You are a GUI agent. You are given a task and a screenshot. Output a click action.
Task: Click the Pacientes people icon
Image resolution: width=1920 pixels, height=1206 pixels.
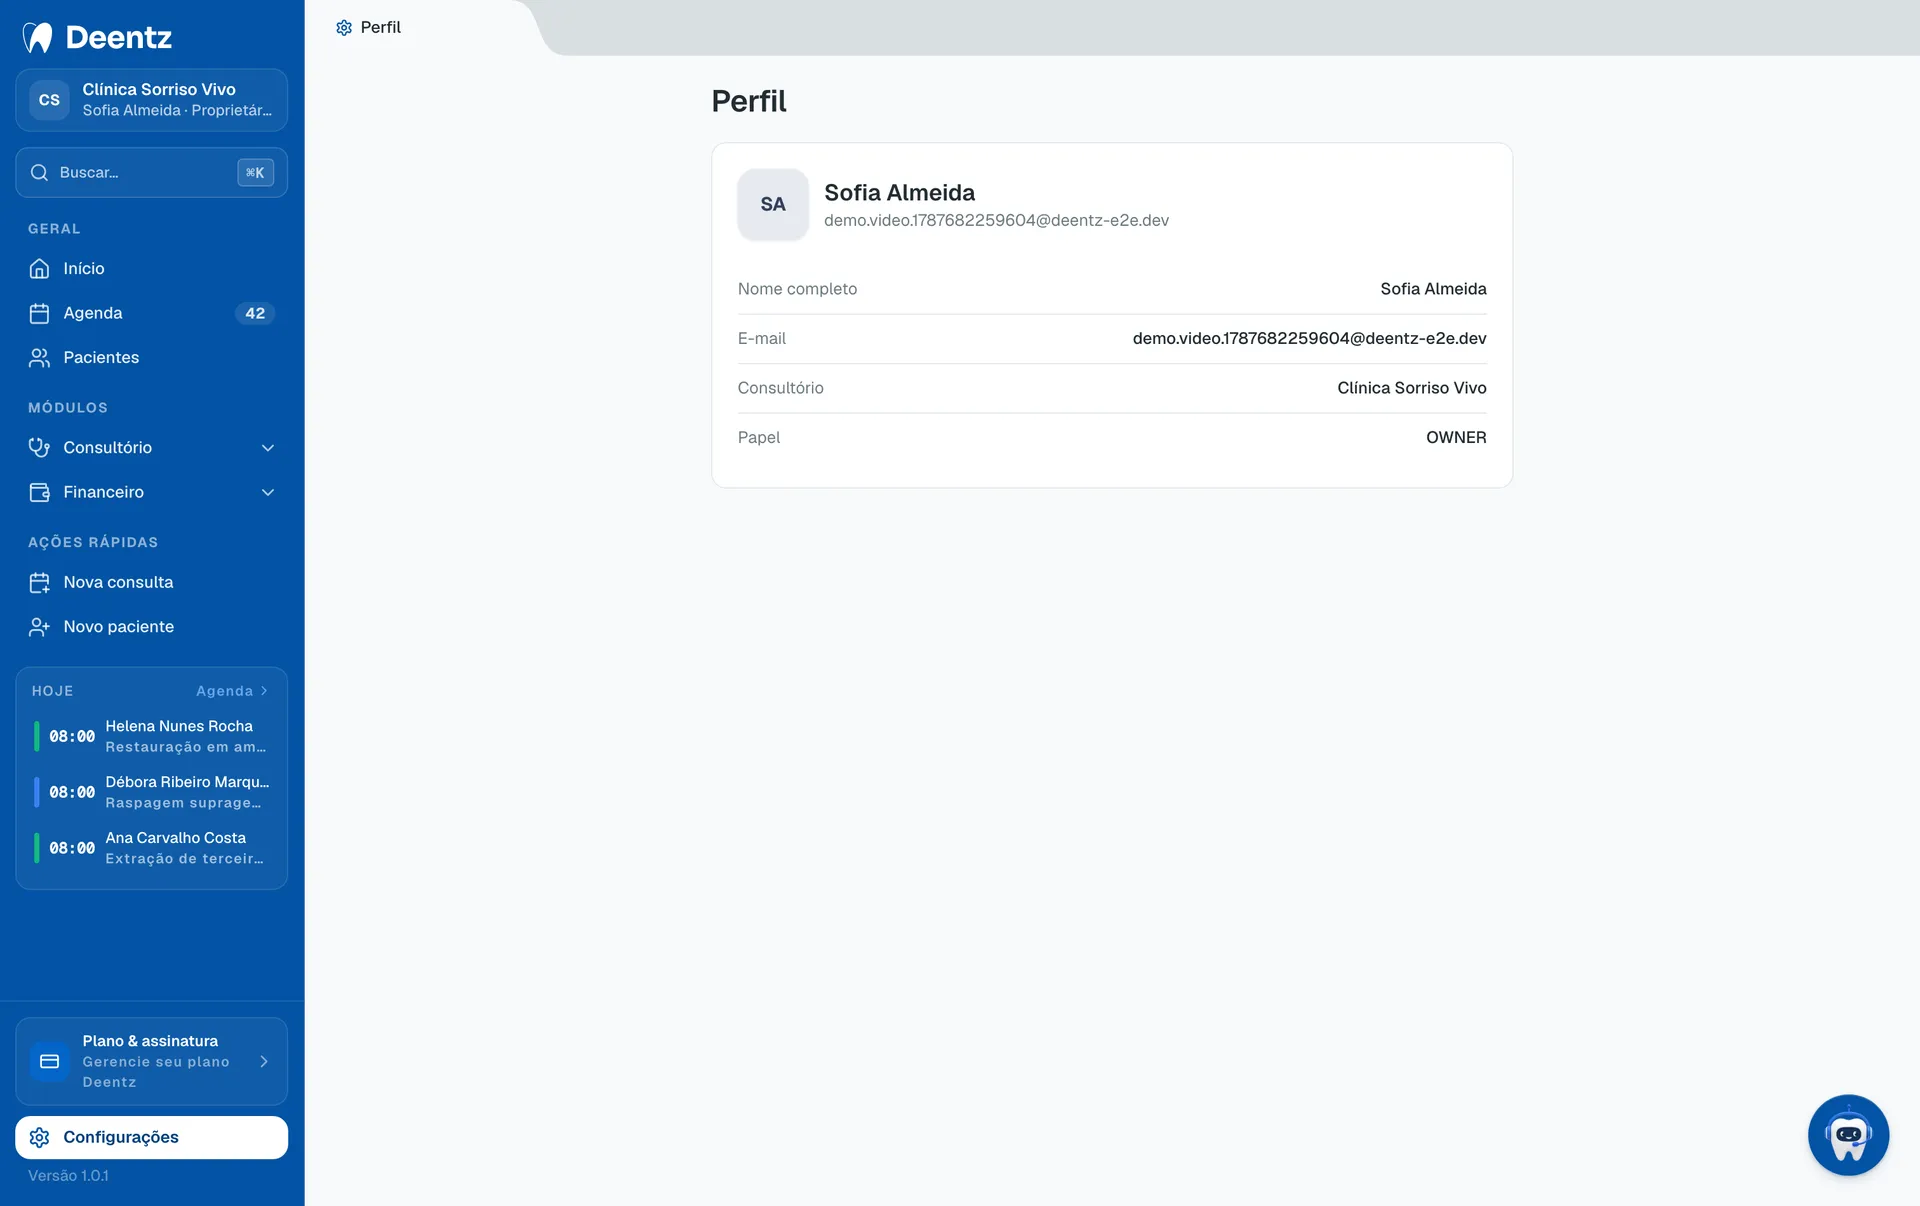pyautogui.click(x=39, y=357)
